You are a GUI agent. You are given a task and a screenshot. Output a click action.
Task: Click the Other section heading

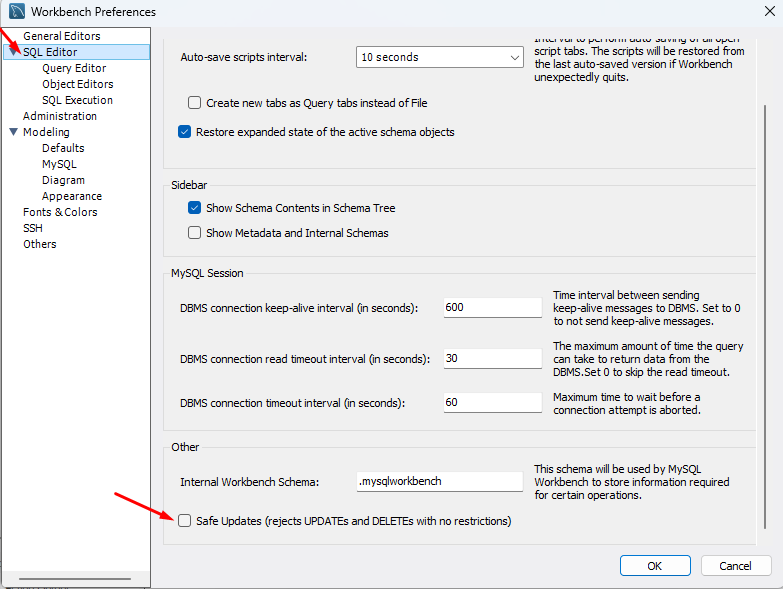(x=185, y=447)
